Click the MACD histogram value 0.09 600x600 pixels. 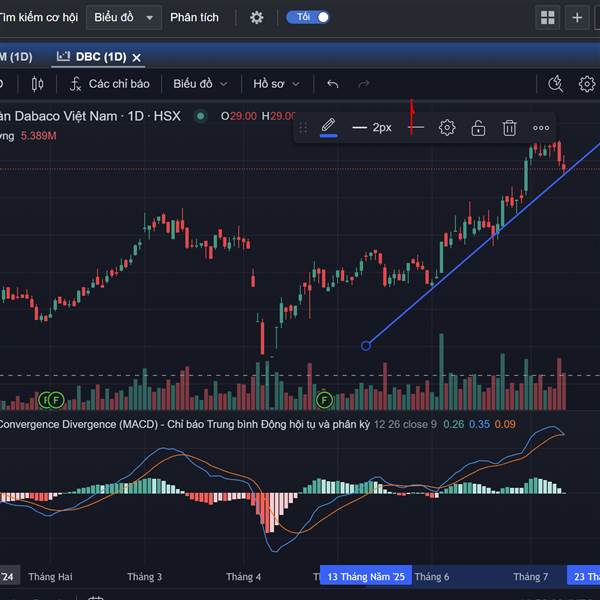pyautogui.click(x=505, y=424)
